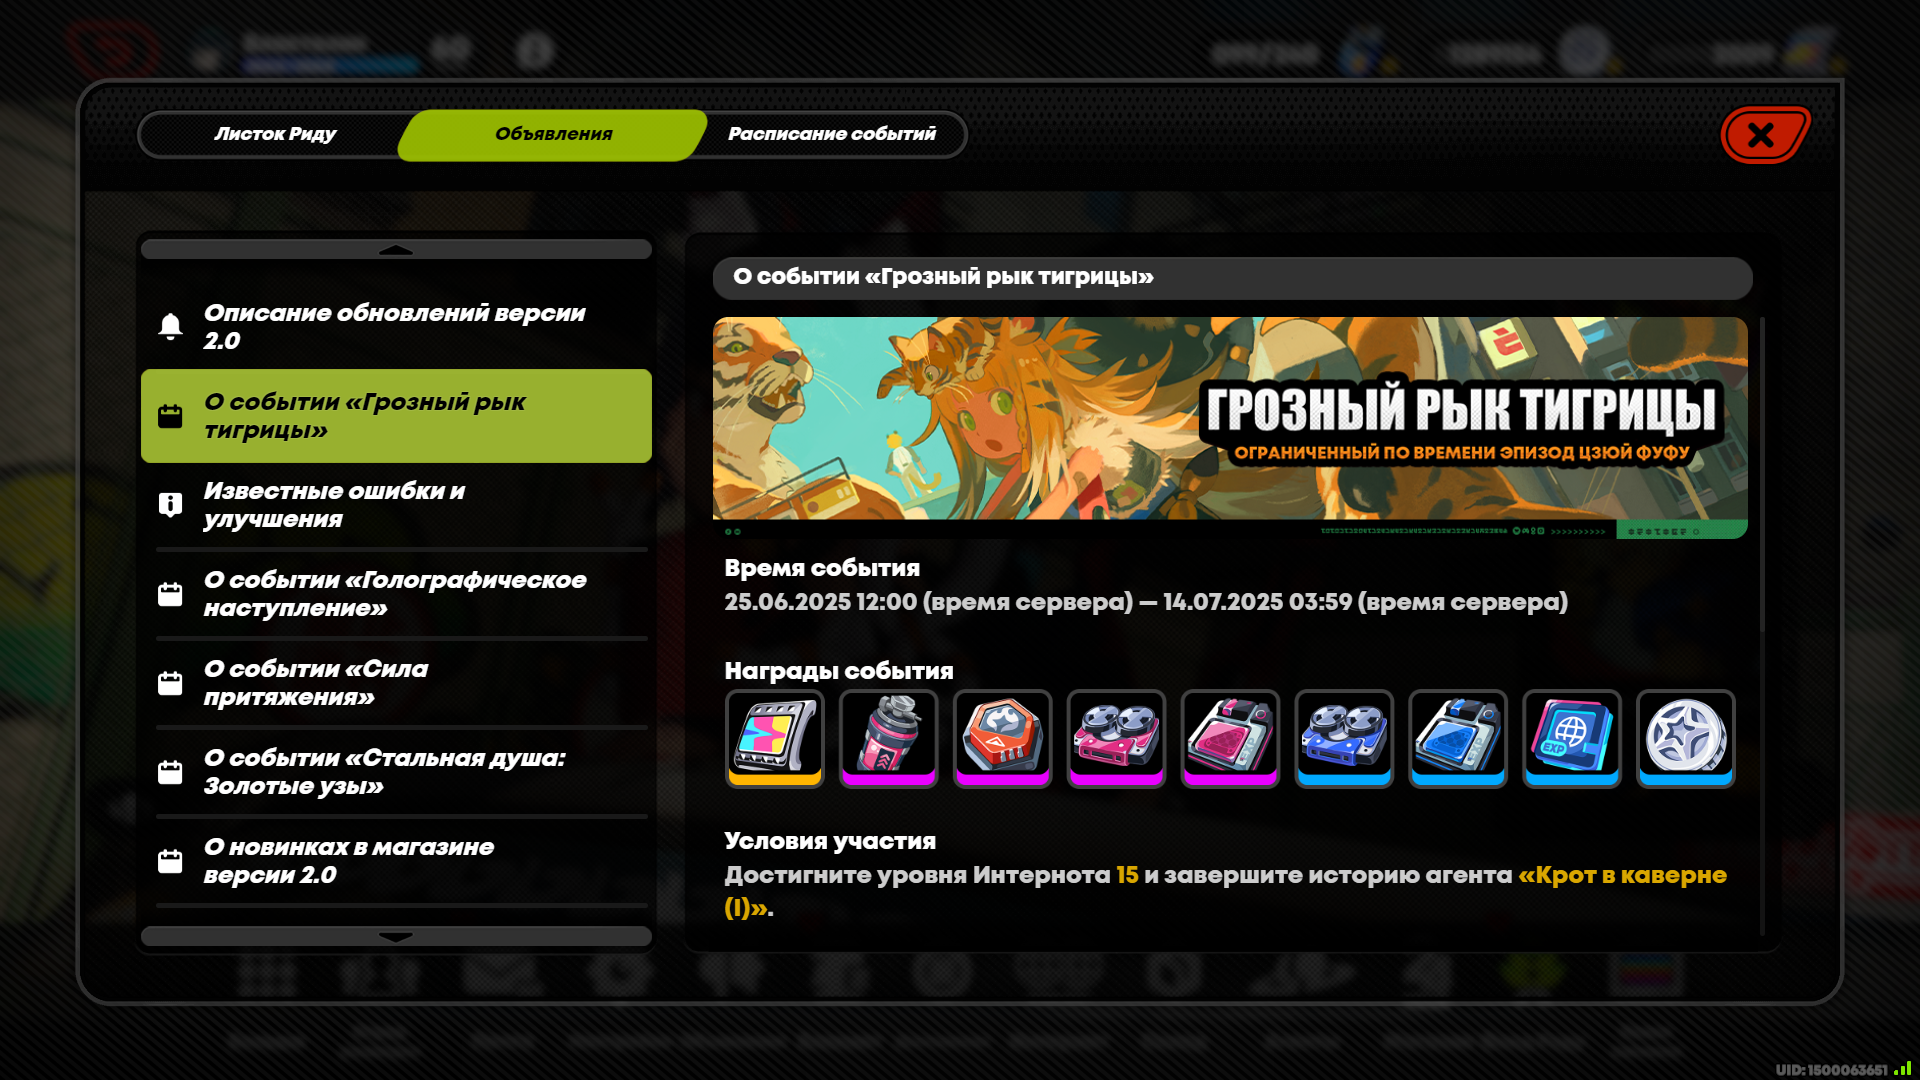Click the blue floppy disk reward icon
The height and width of the screenshot is (1080, 1920).
click(x=1458, y=738)
